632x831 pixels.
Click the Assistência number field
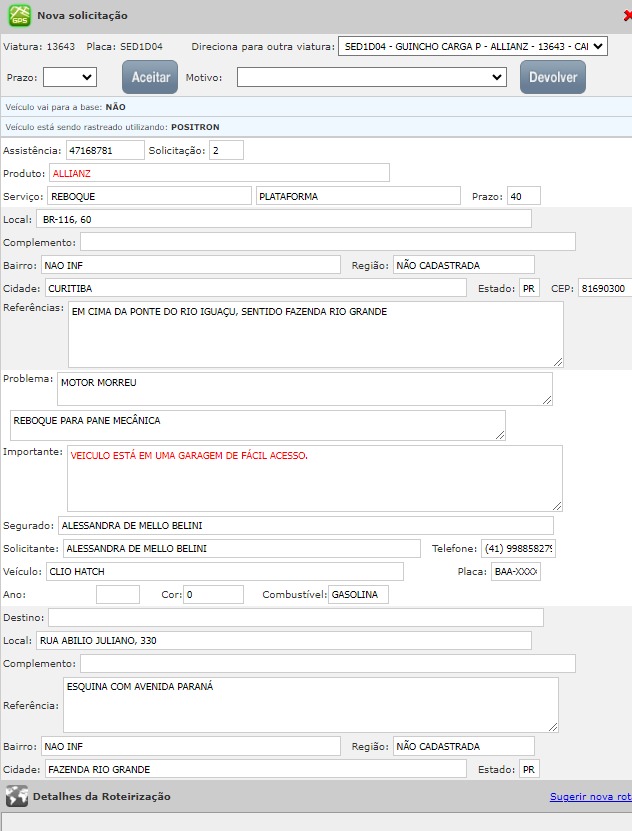pos(104,150)
